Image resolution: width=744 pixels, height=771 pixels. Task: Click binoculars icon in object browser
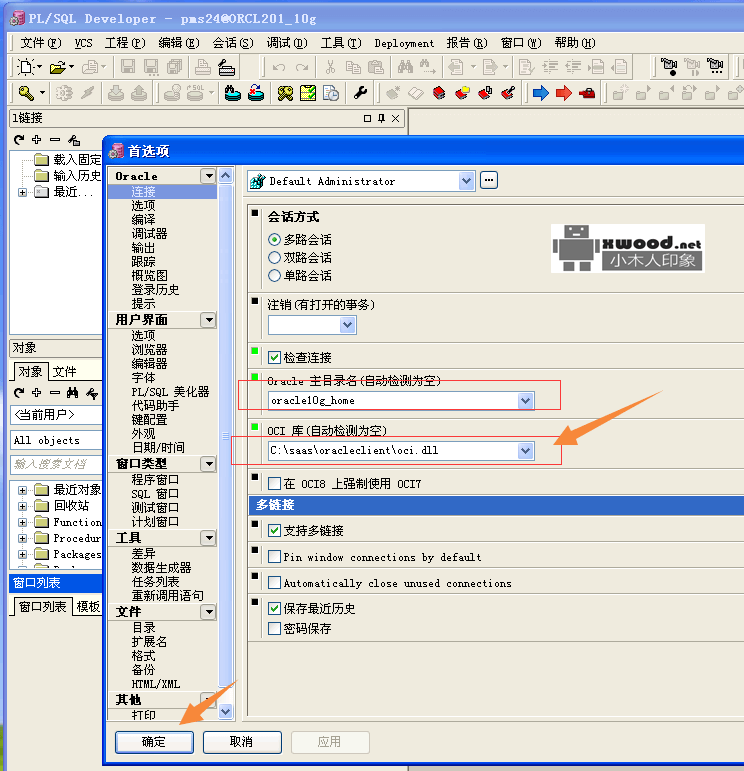[73, 392]
